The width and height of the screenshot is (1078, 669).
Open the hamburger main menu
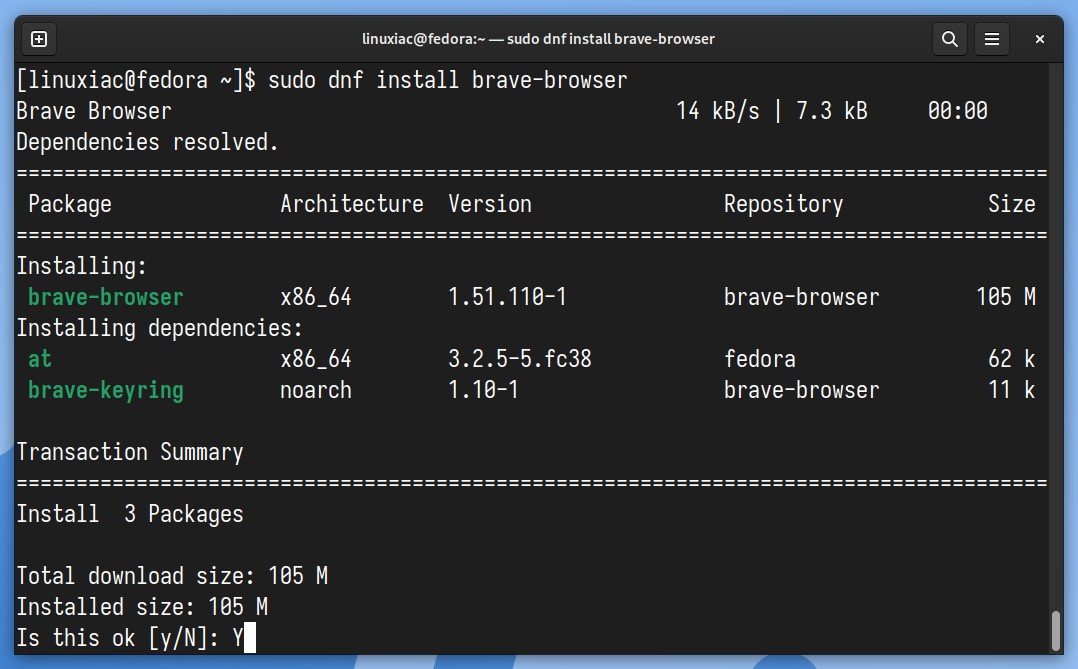tap(991, 39)
